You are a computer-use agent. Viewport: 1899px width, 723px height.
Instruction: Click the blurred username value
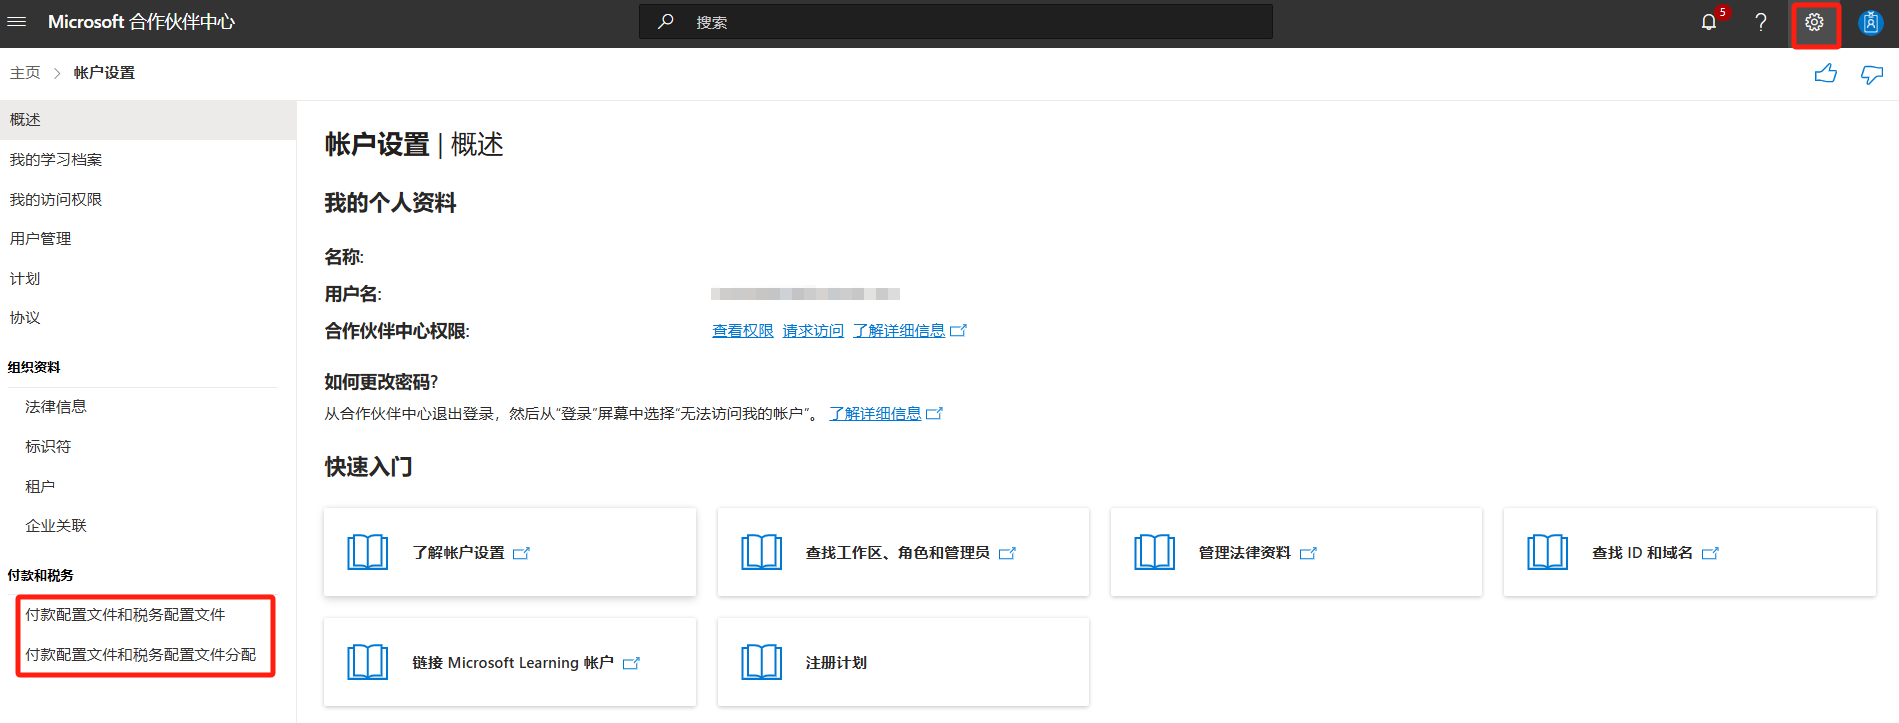point(805,294)
